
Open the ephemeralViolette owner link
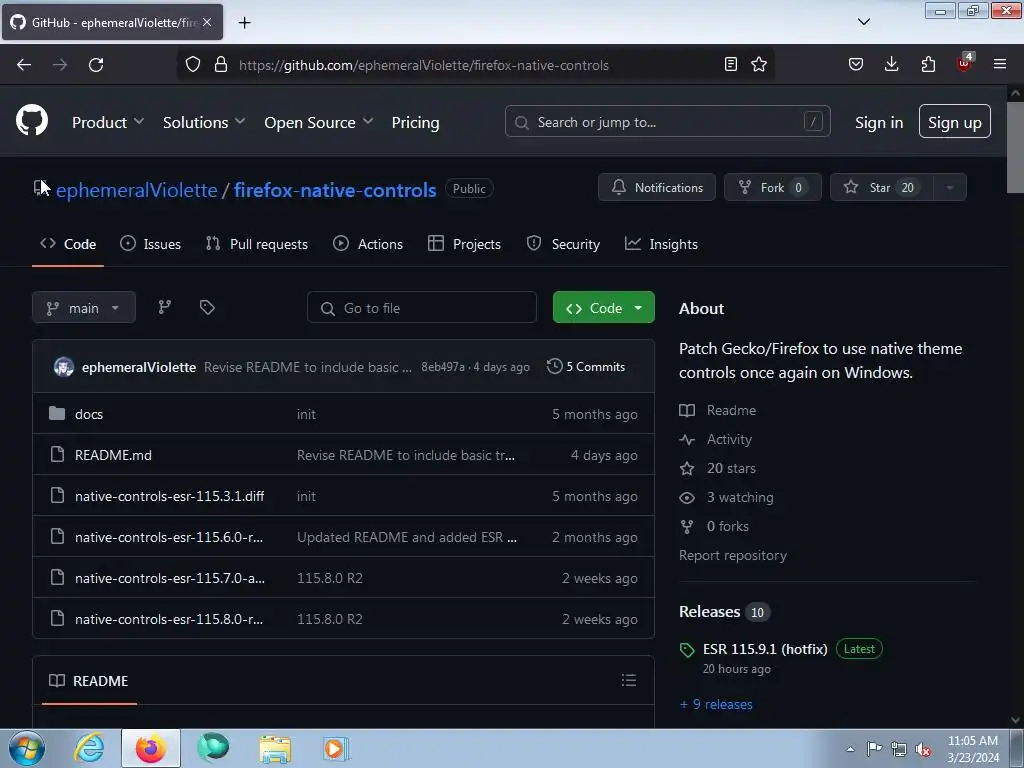click(x=136, y=190)
